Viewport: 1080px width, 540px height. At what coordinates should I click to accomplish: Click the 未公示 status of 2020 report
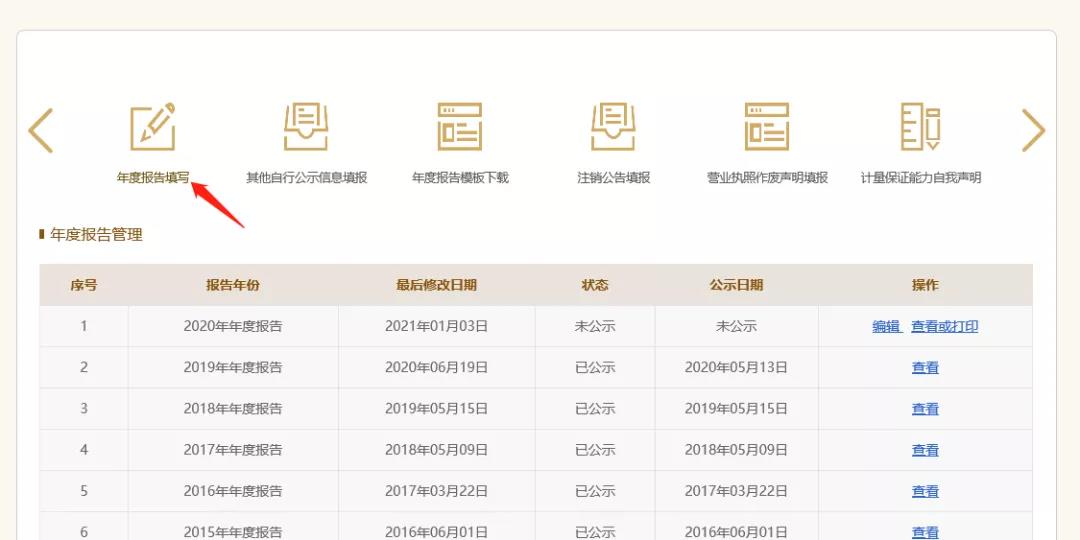[x=594, y=326]
